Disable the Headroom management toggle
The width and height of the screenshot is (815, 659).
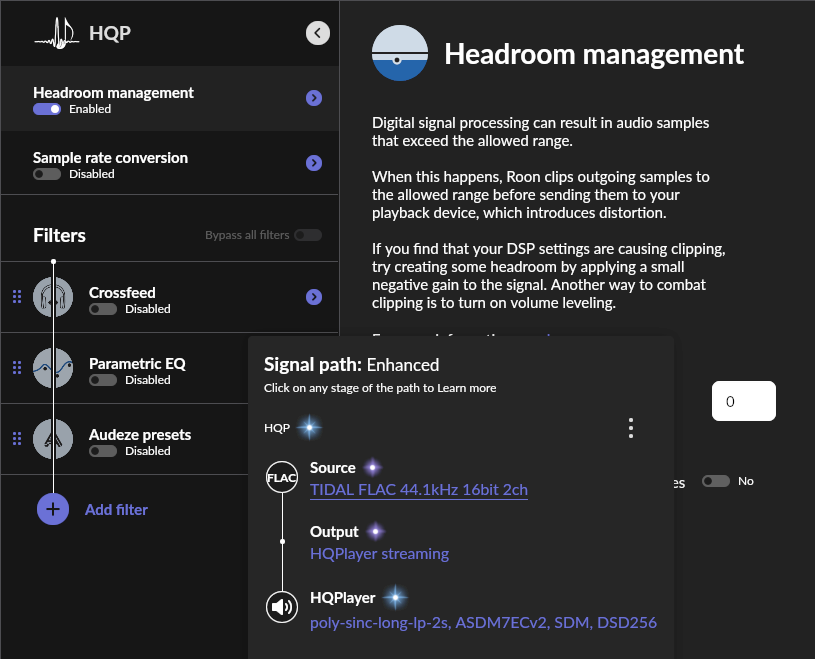coord(47,109)
